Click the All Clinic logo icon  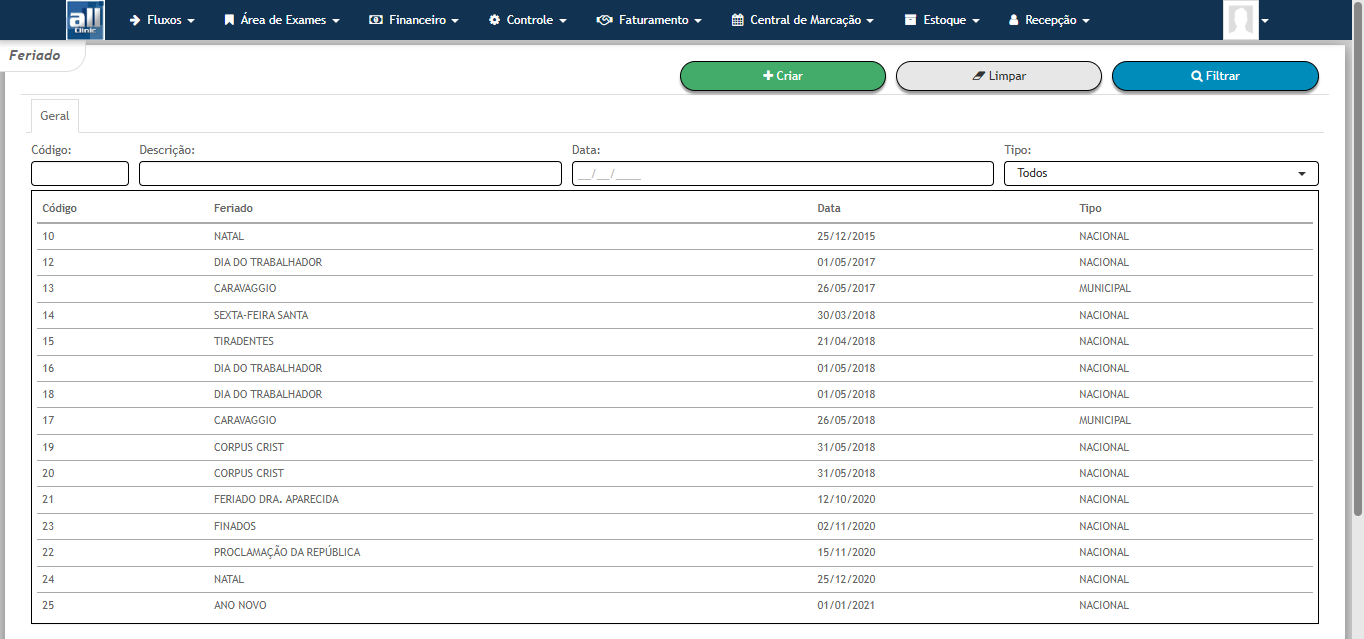pos(85,20)
